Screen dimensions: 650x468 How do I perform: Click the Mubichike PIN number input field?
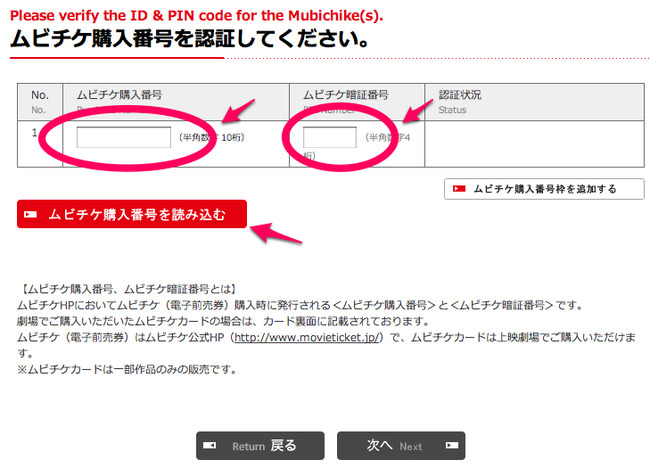point(330,137)
